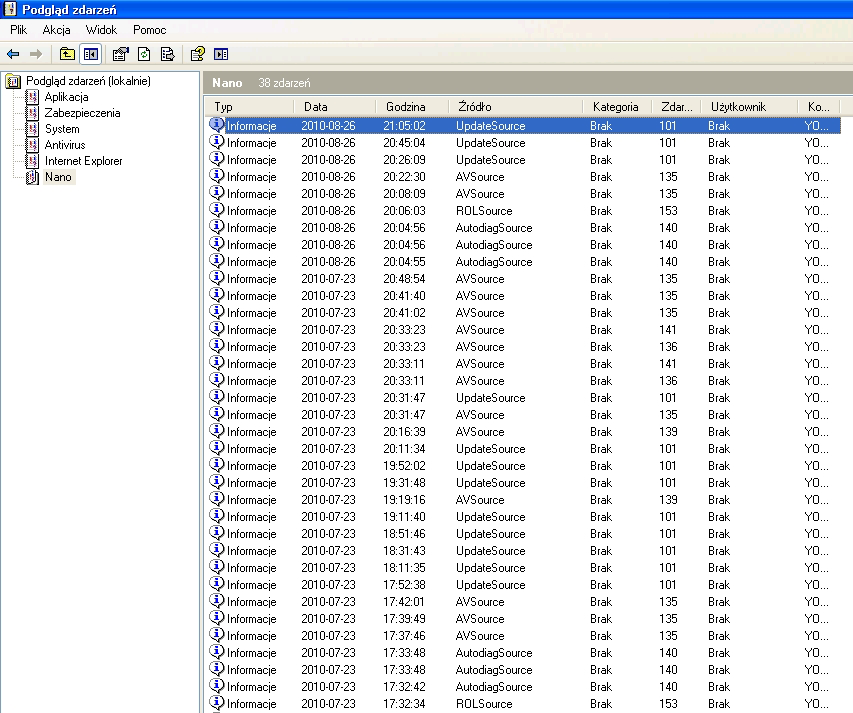Click the info icon of the 20:16:39 event

(217, 431)
